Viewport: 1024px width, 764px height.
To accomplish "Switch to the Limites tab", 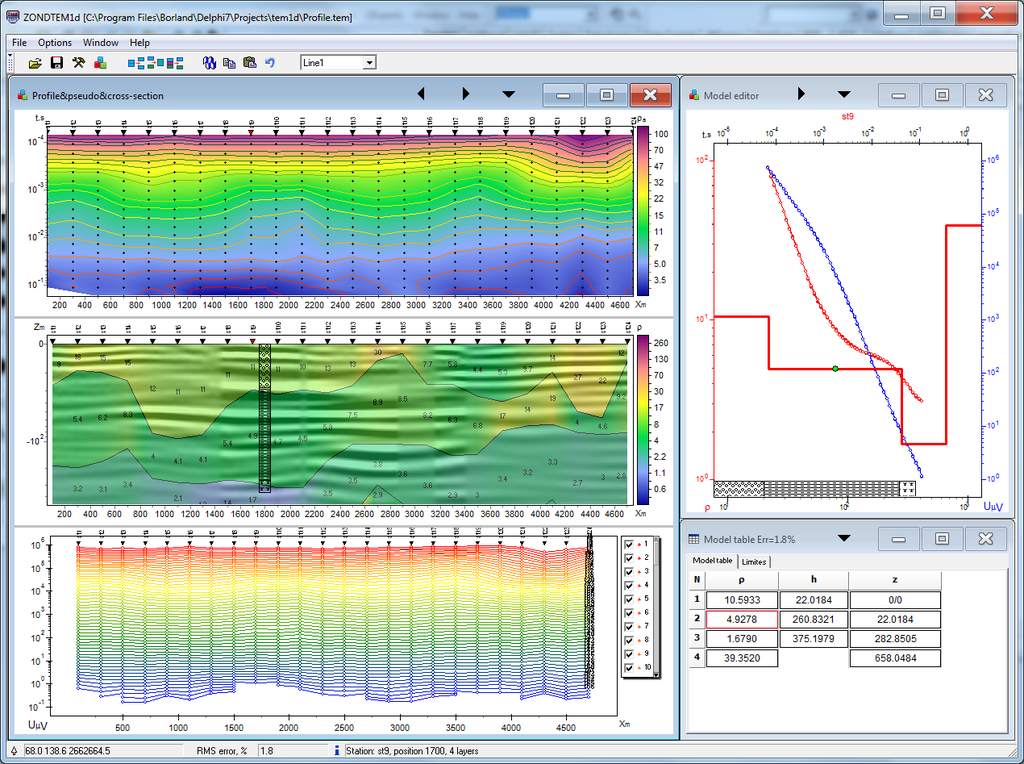I will [753, 561].
